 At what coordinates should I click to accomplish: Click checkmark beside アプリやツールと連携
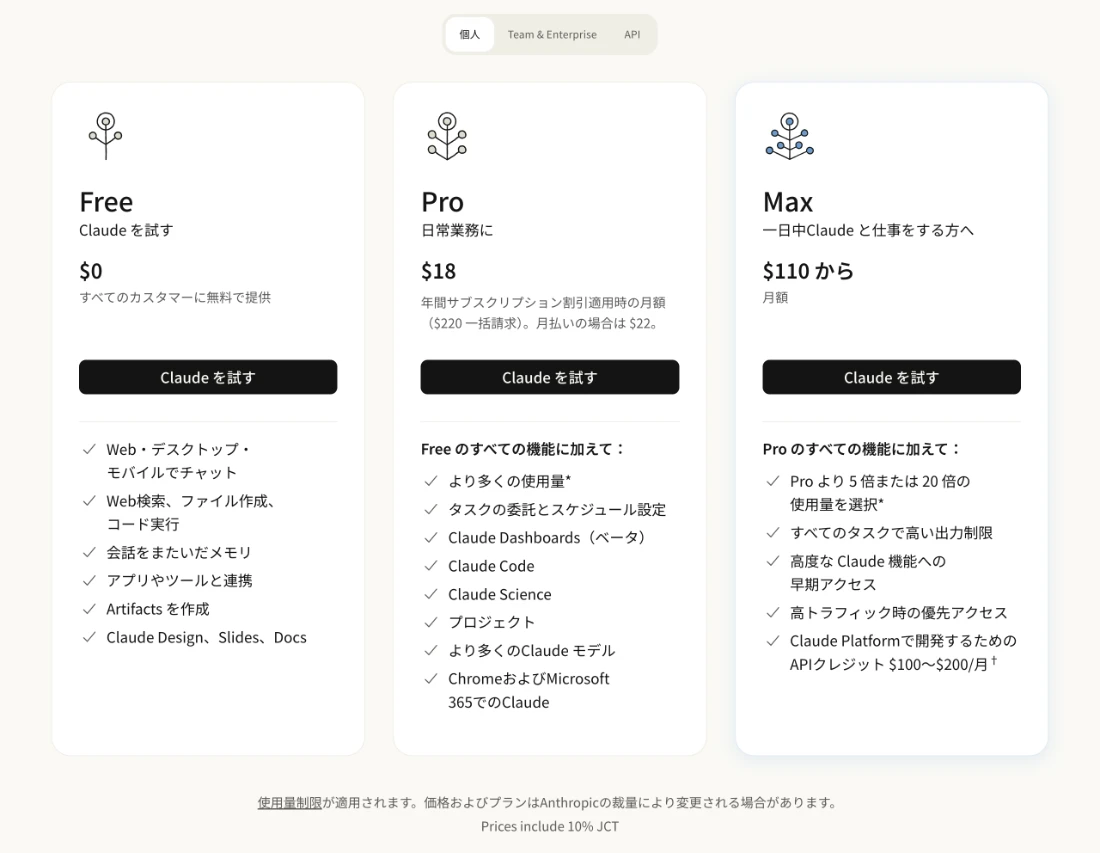click(x=89, y=581)
